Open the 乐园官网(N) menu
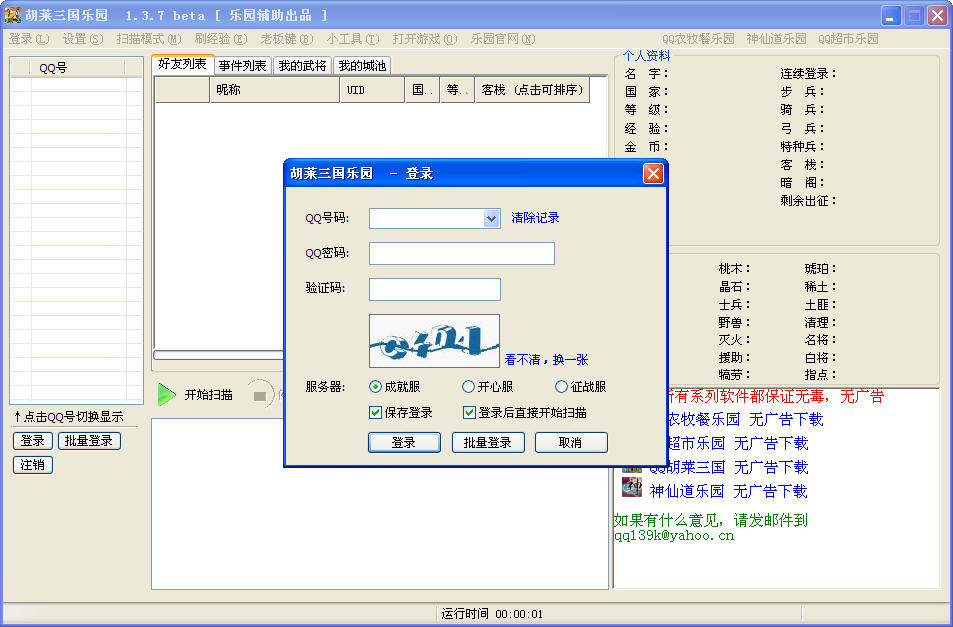This screenshot has height=627, width=953. point(503,39)
